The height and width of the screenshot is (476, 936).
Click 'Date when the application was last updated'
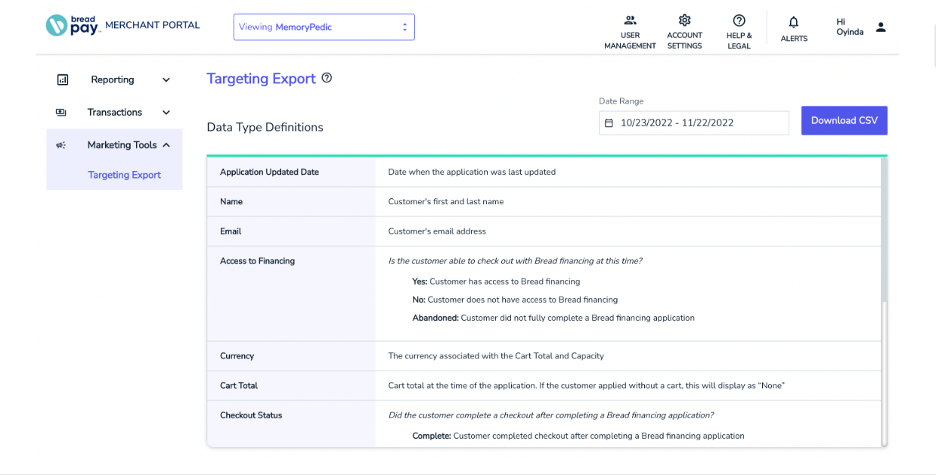pyautogui.click(x=472, y=172)
